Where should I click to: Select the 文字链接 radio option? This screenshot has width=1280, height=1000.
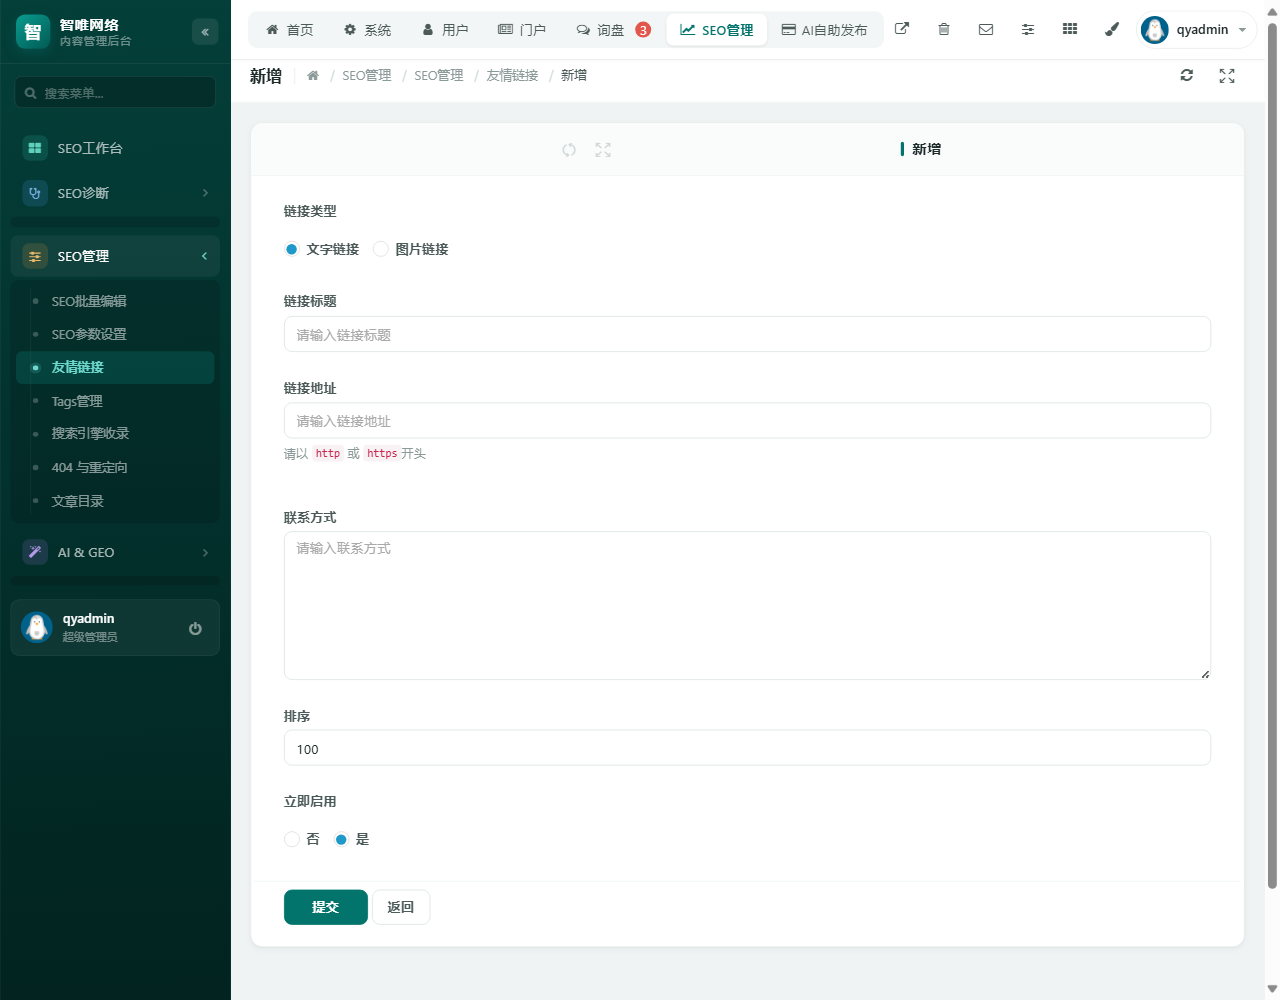291,249
